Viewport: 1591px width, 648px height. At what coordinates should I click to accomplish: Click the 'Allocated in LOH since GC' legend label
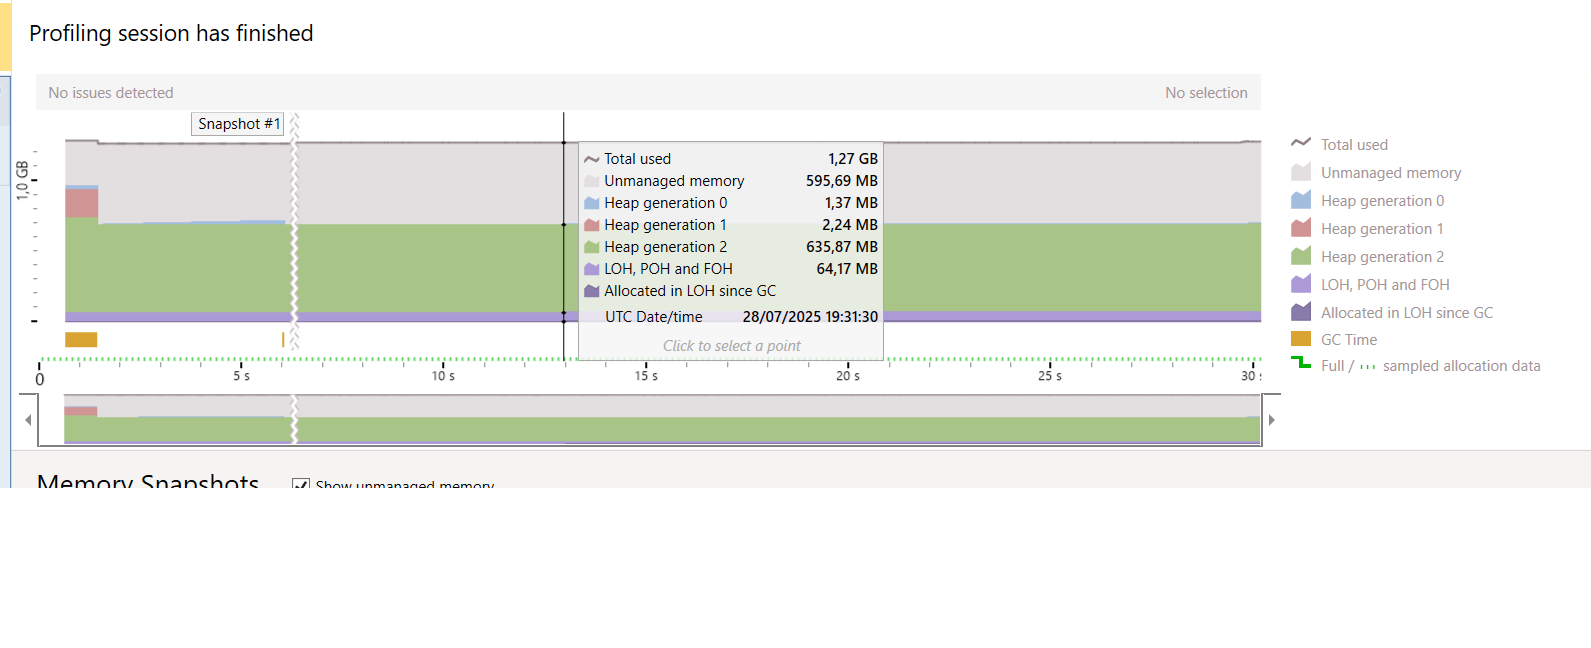(1406, 313)
